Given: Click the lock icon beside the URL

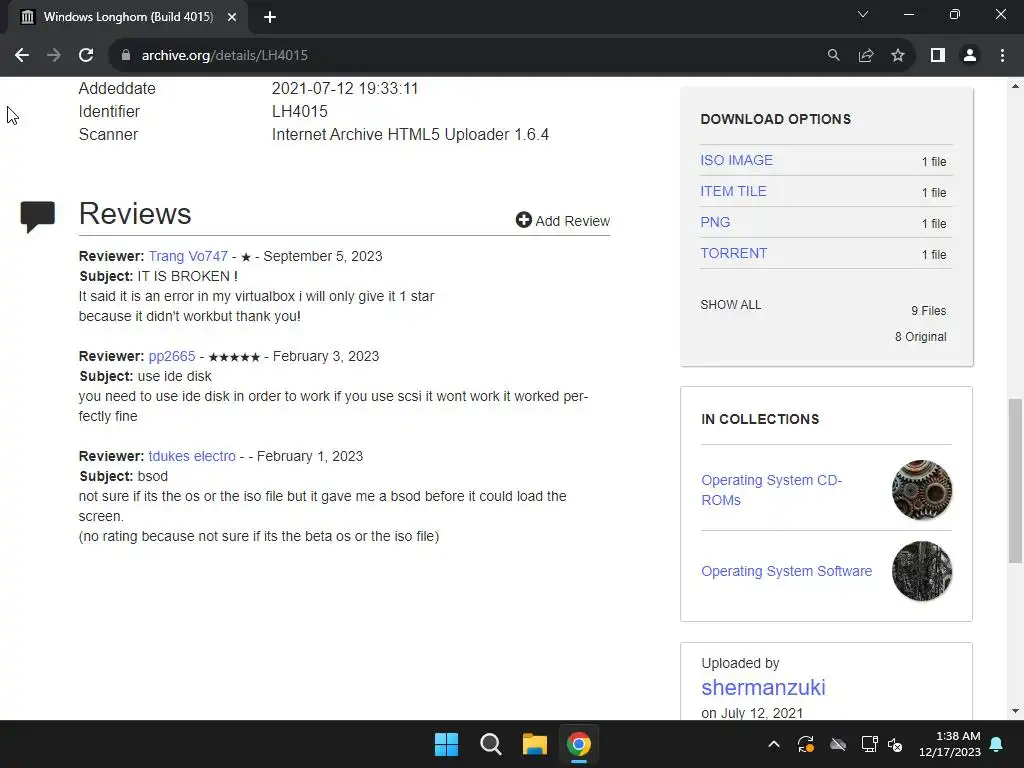Looking at the screenshot, I should [126, 56].
